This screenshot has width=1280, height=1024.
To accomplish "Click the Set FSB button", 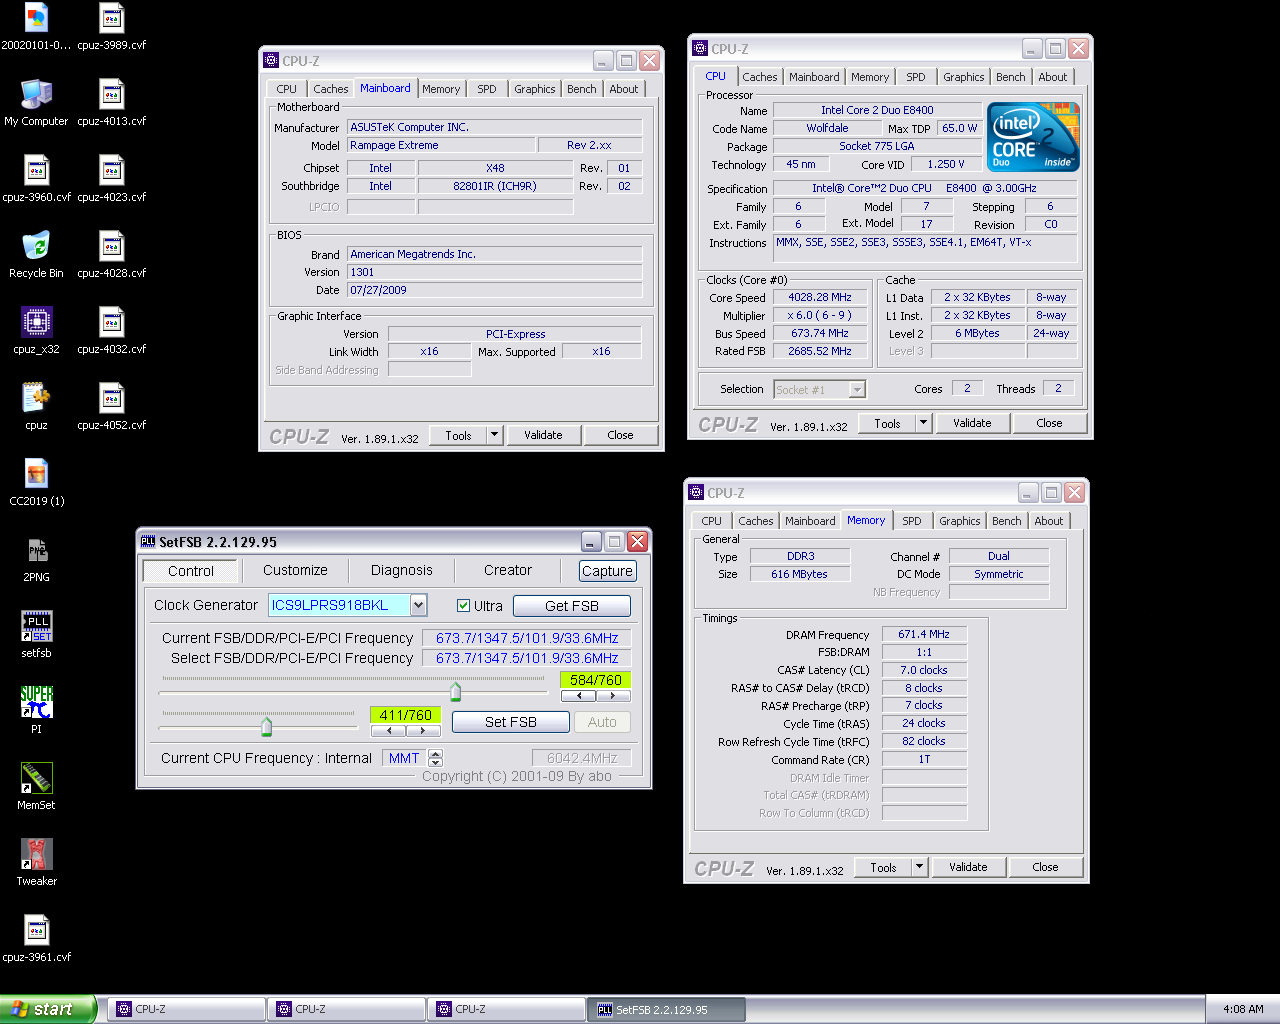I will pyautogui.click(x=511, y=722).
